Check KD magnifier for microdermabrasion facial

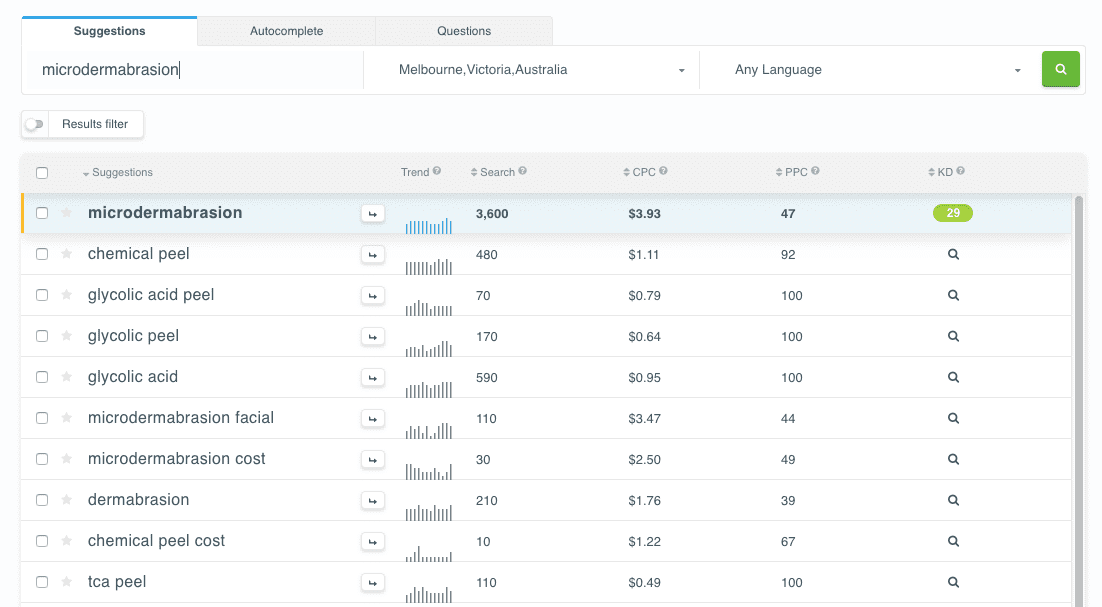(953, 418)
